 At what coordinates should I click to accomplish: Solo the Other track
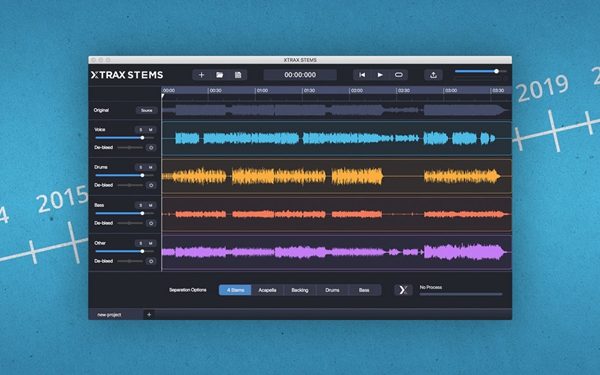[x=140, y=243]
